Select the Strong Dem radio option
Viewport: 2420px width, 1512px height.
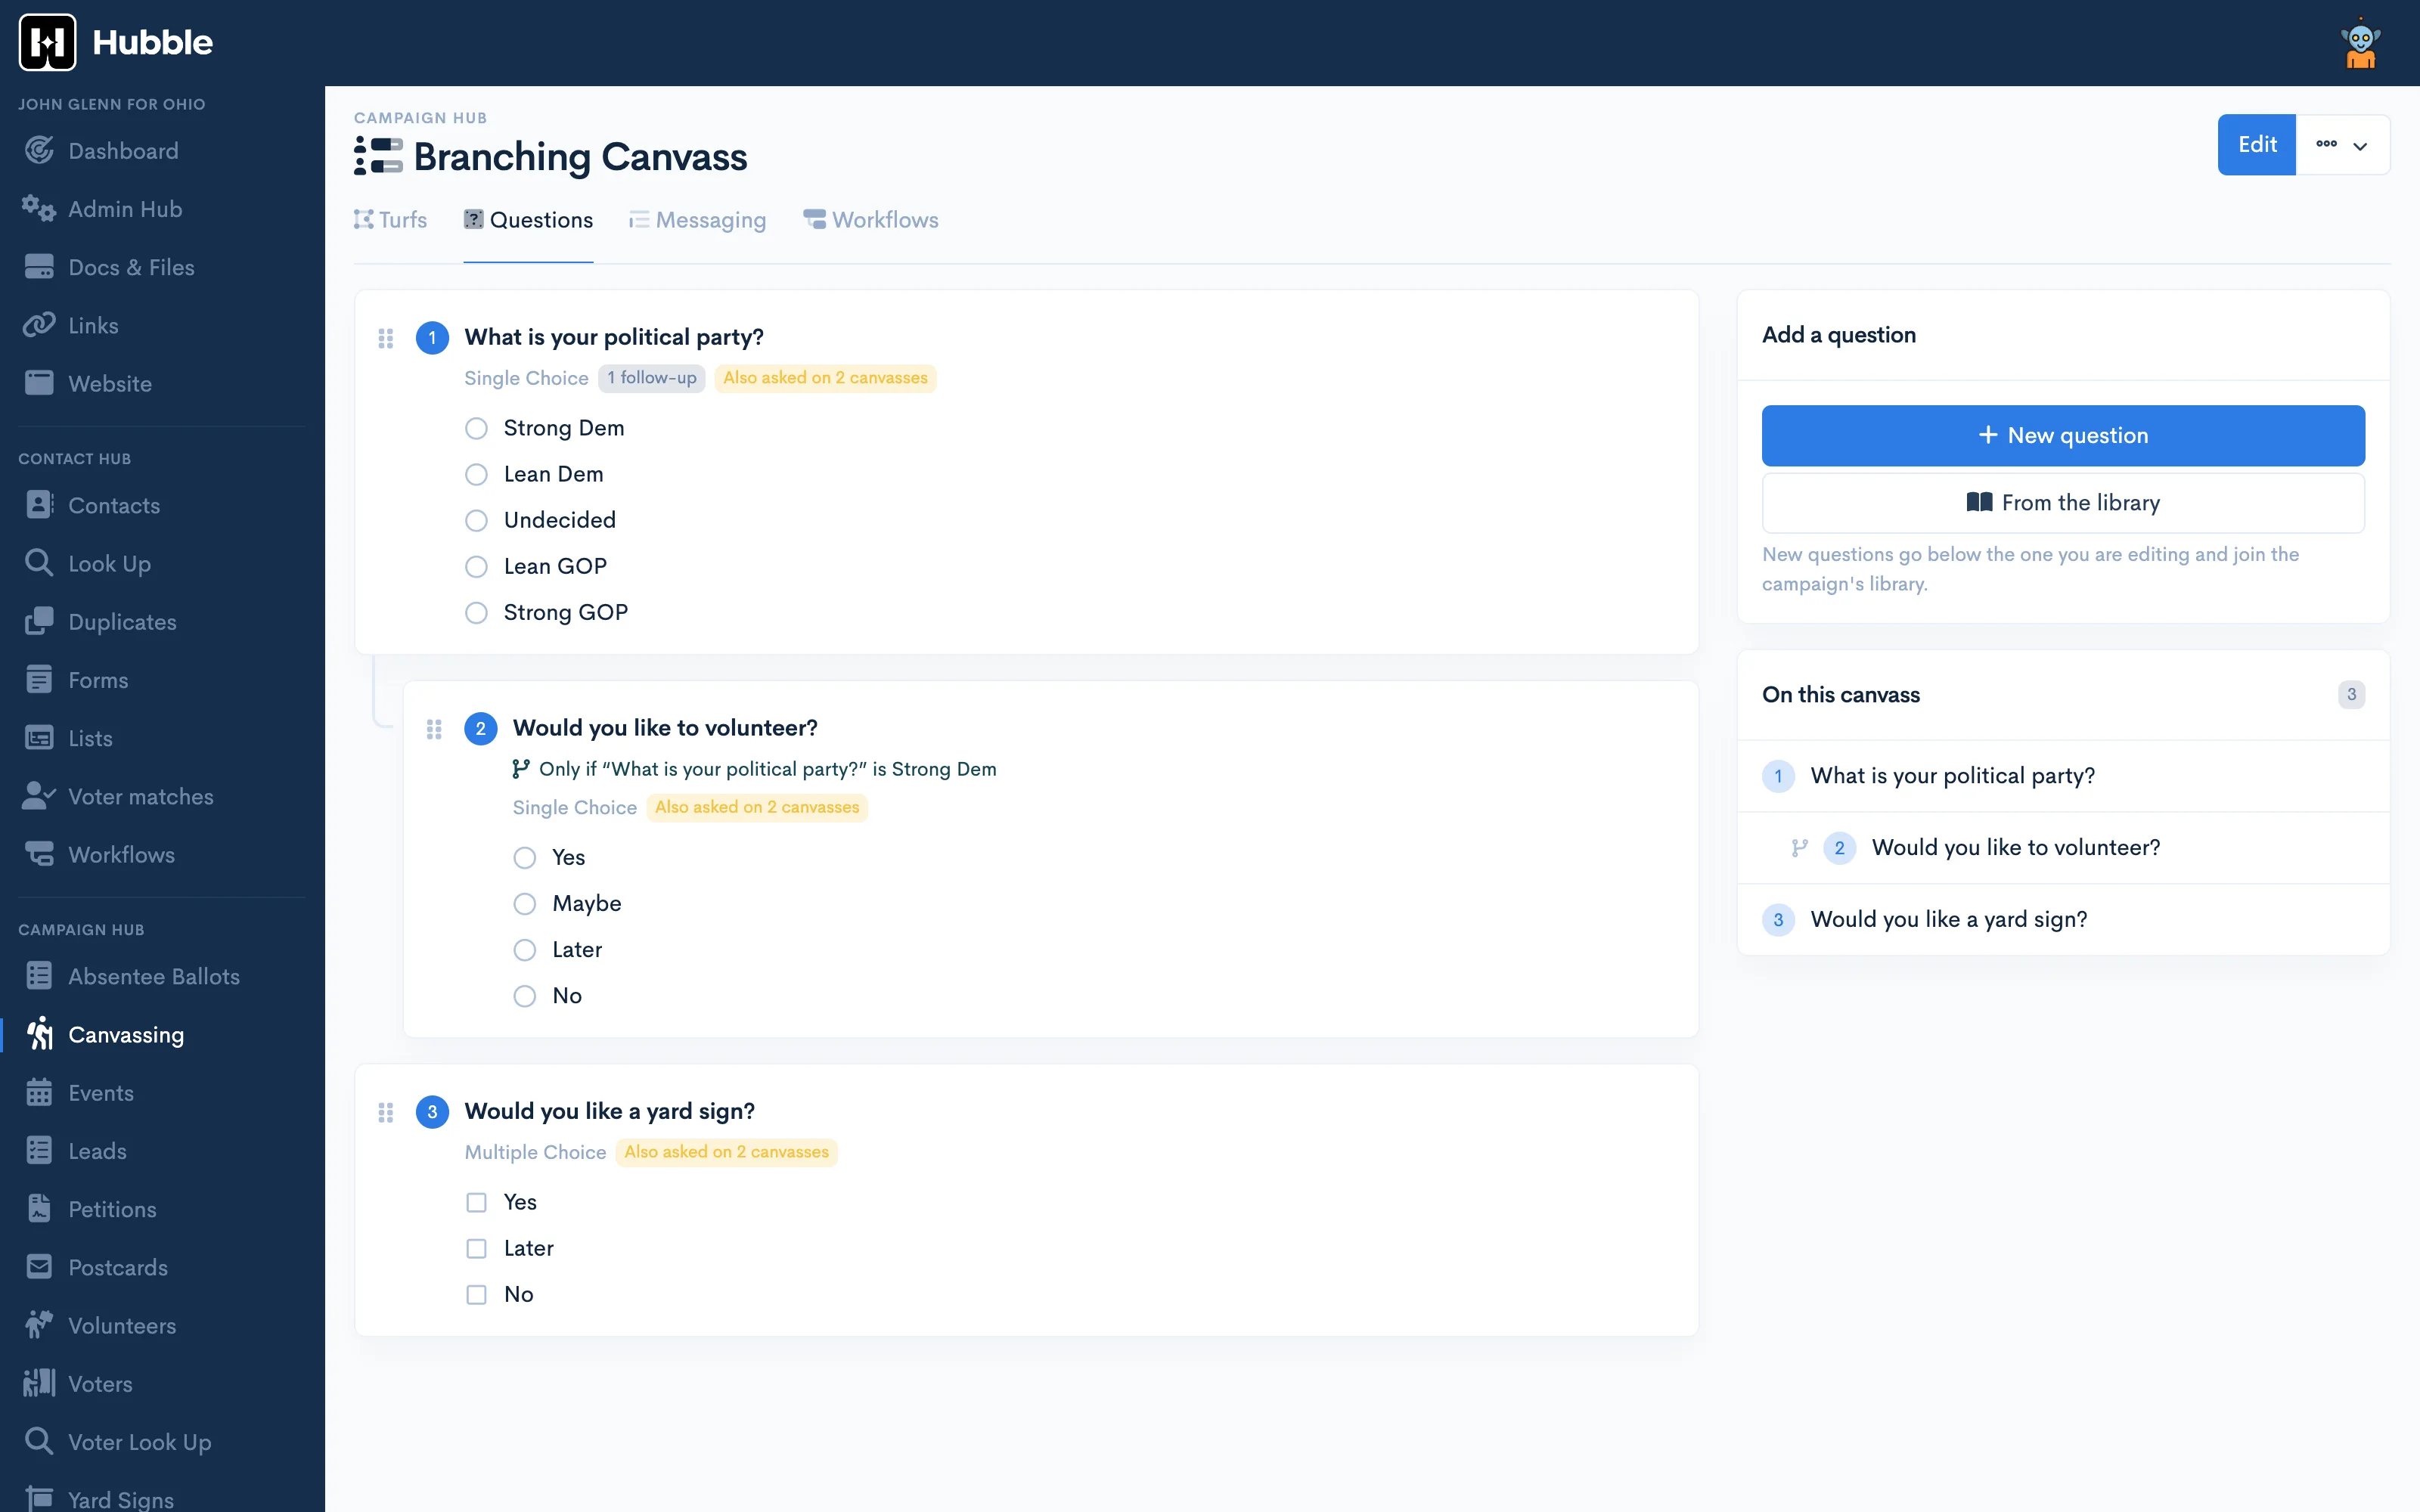point(476,428)
